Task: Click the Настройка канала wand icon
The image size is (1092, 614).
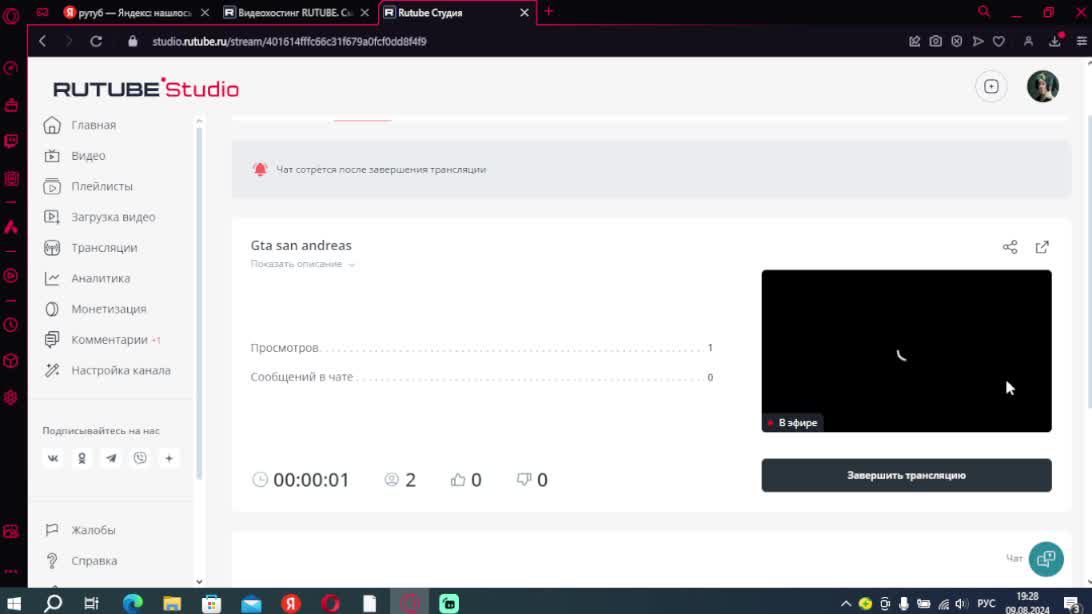Action: 52,370
